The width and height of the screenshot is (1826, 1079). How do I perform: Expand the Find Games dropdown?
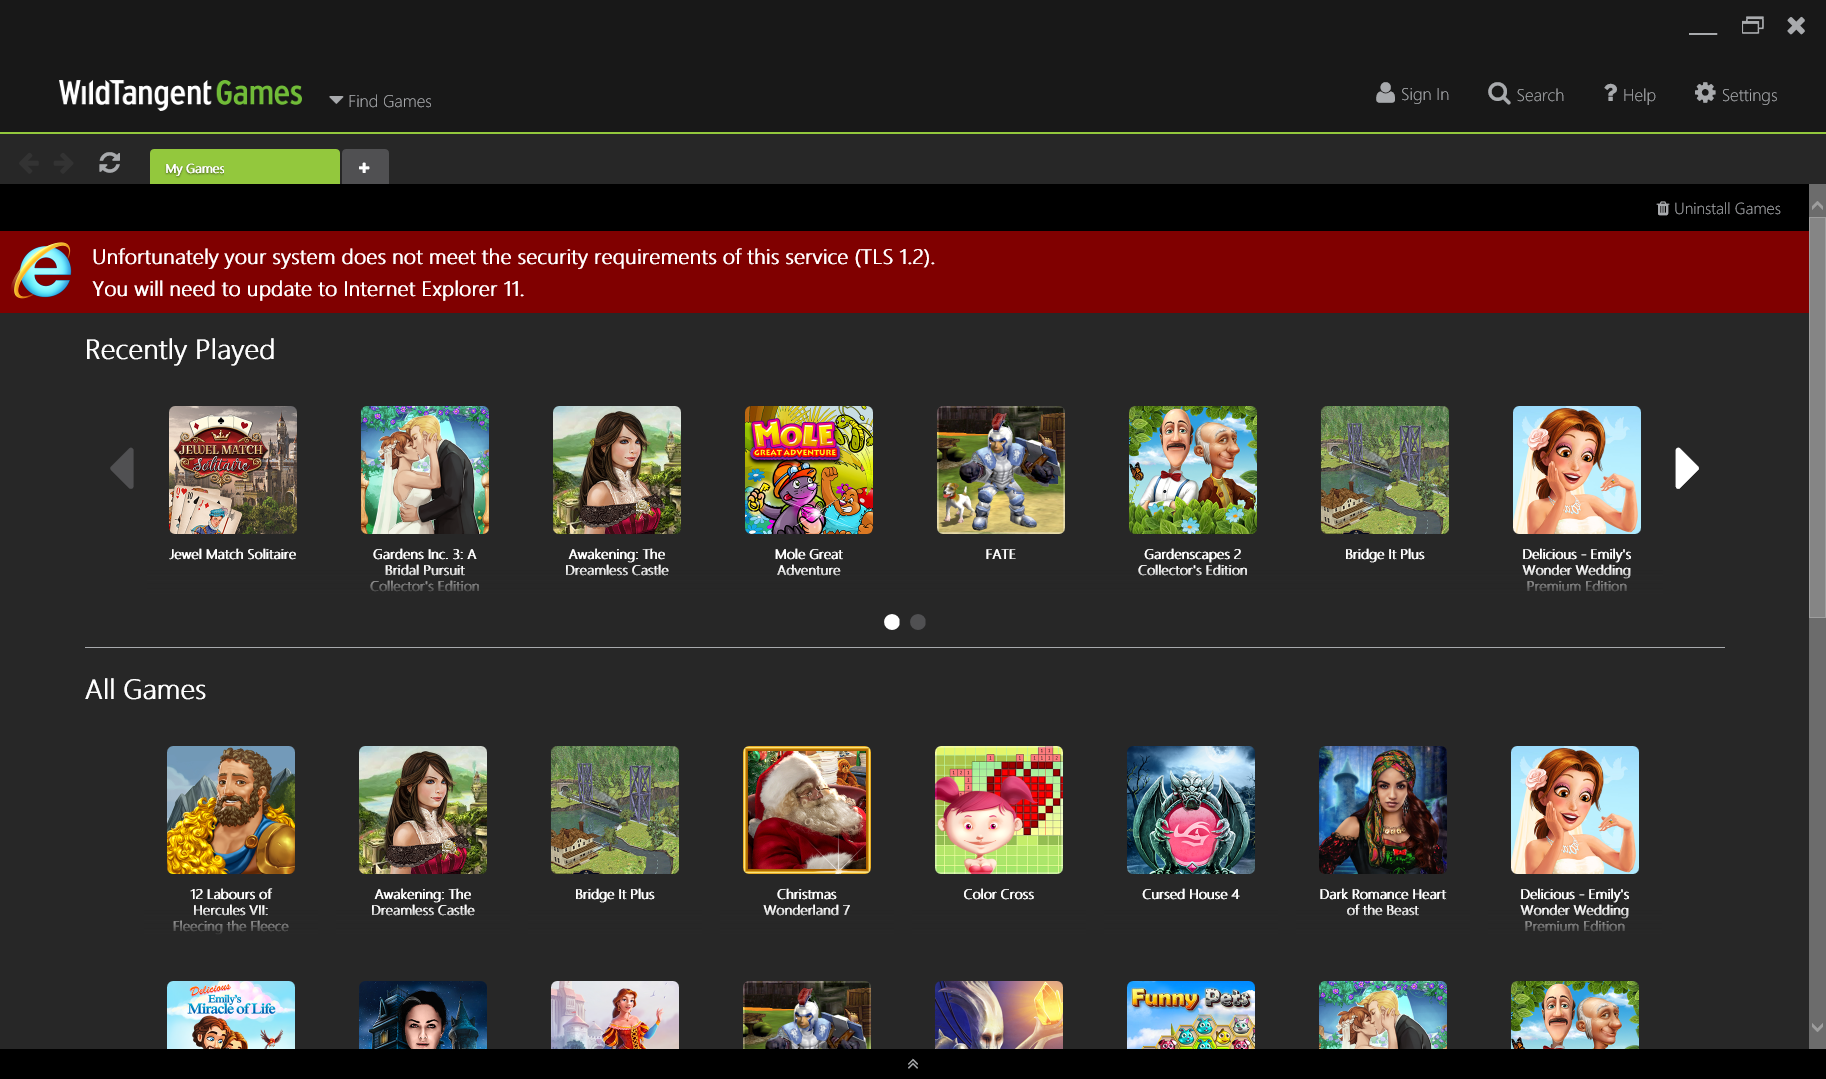(380, 101)
